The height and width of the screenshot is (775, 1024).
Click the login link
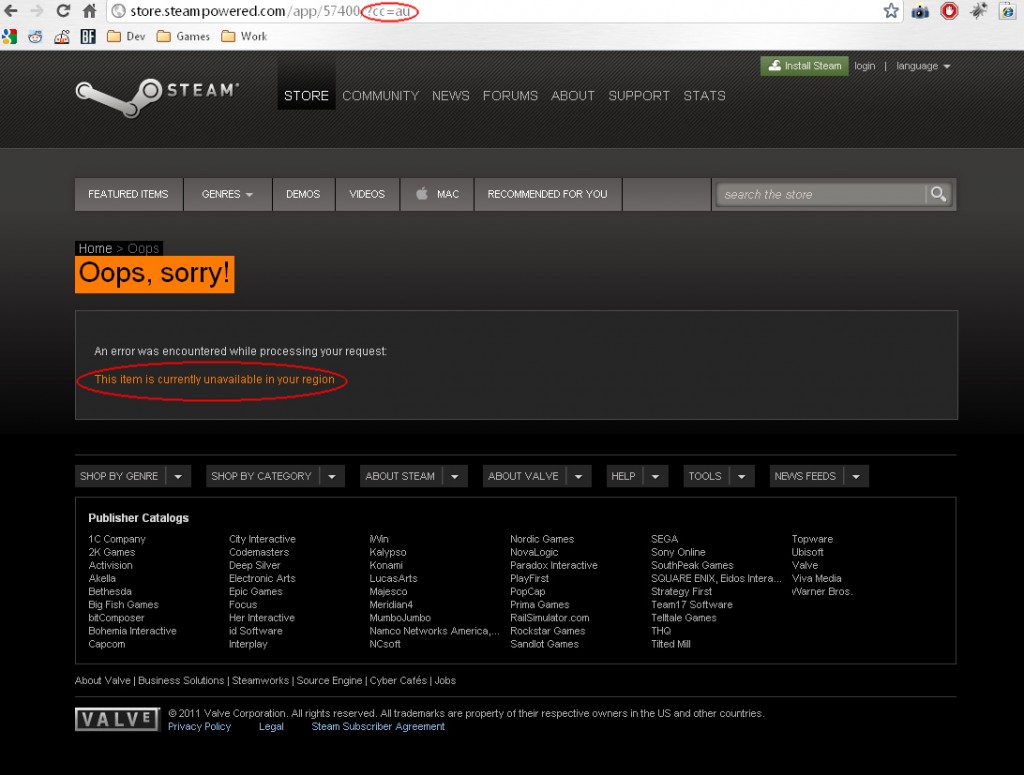point(864,66)
